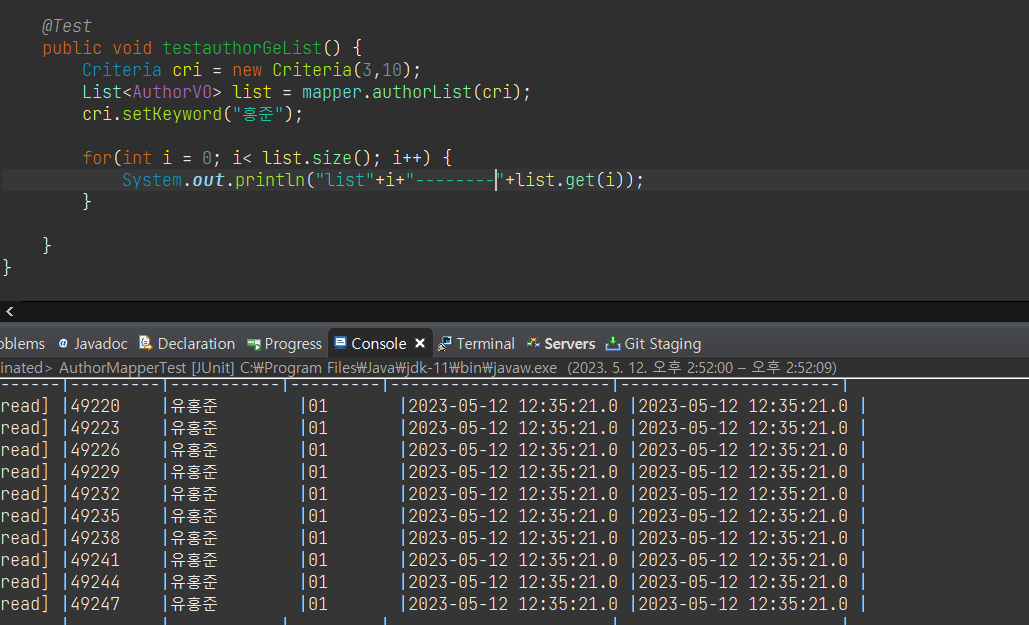Viewport: 1029px width, 625px height.
Task: Click the Javadoc tab icon
Action: [64, 343]
